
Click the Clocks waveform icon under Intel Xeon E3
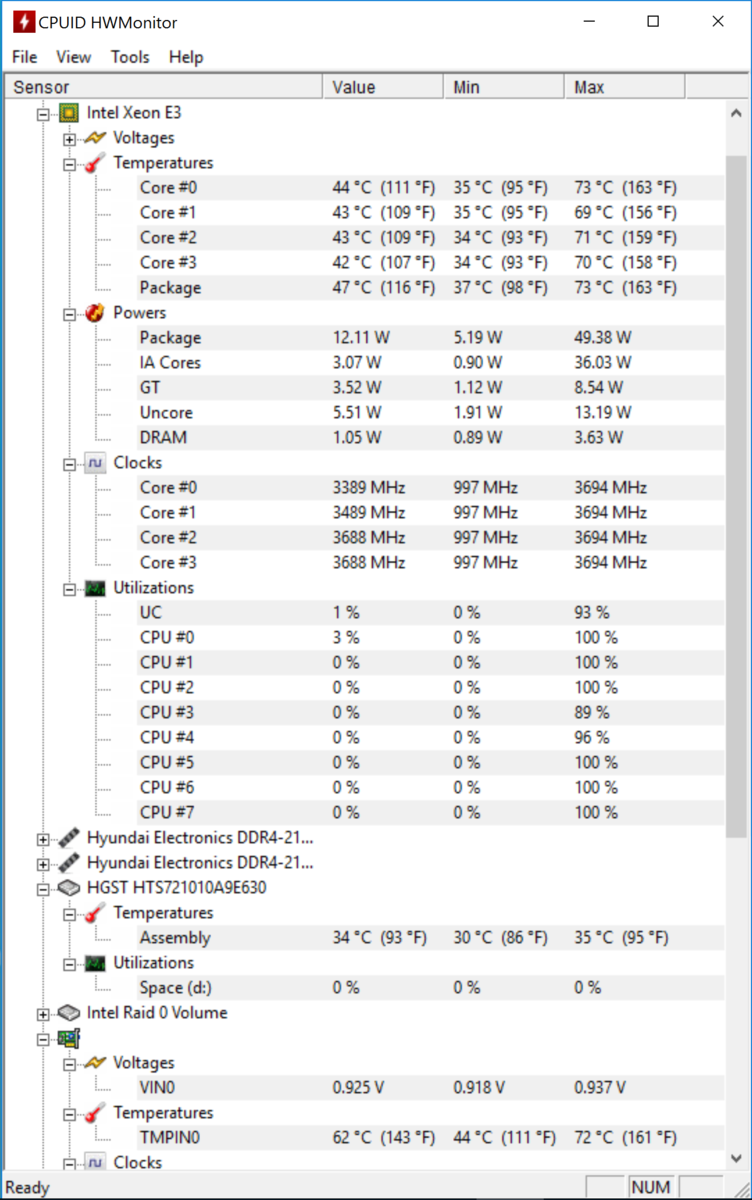pos(95,463)
